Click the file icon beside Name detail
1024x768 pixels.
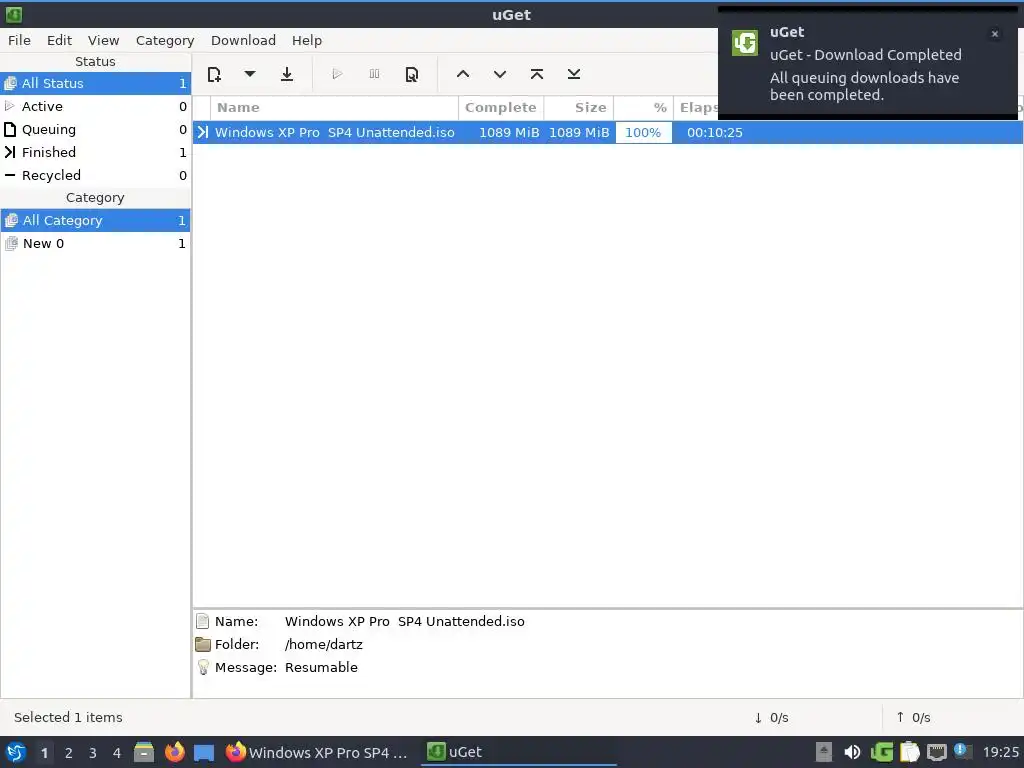coord(202,621)
